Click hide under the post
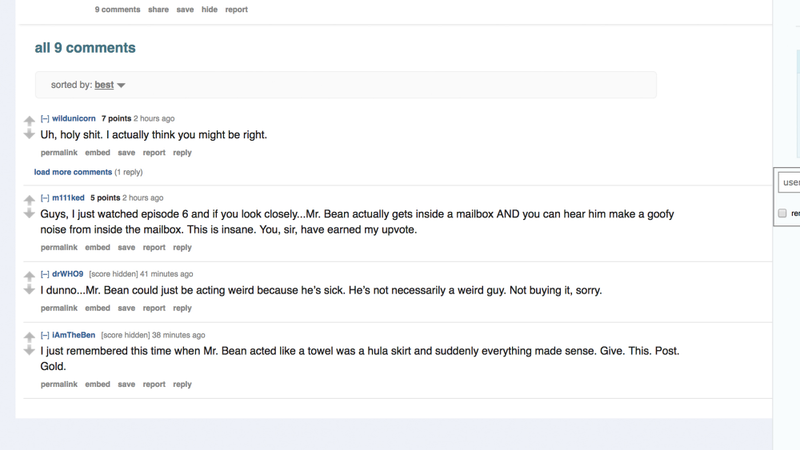Screen dimensions: 800x450 coord(209,10)
